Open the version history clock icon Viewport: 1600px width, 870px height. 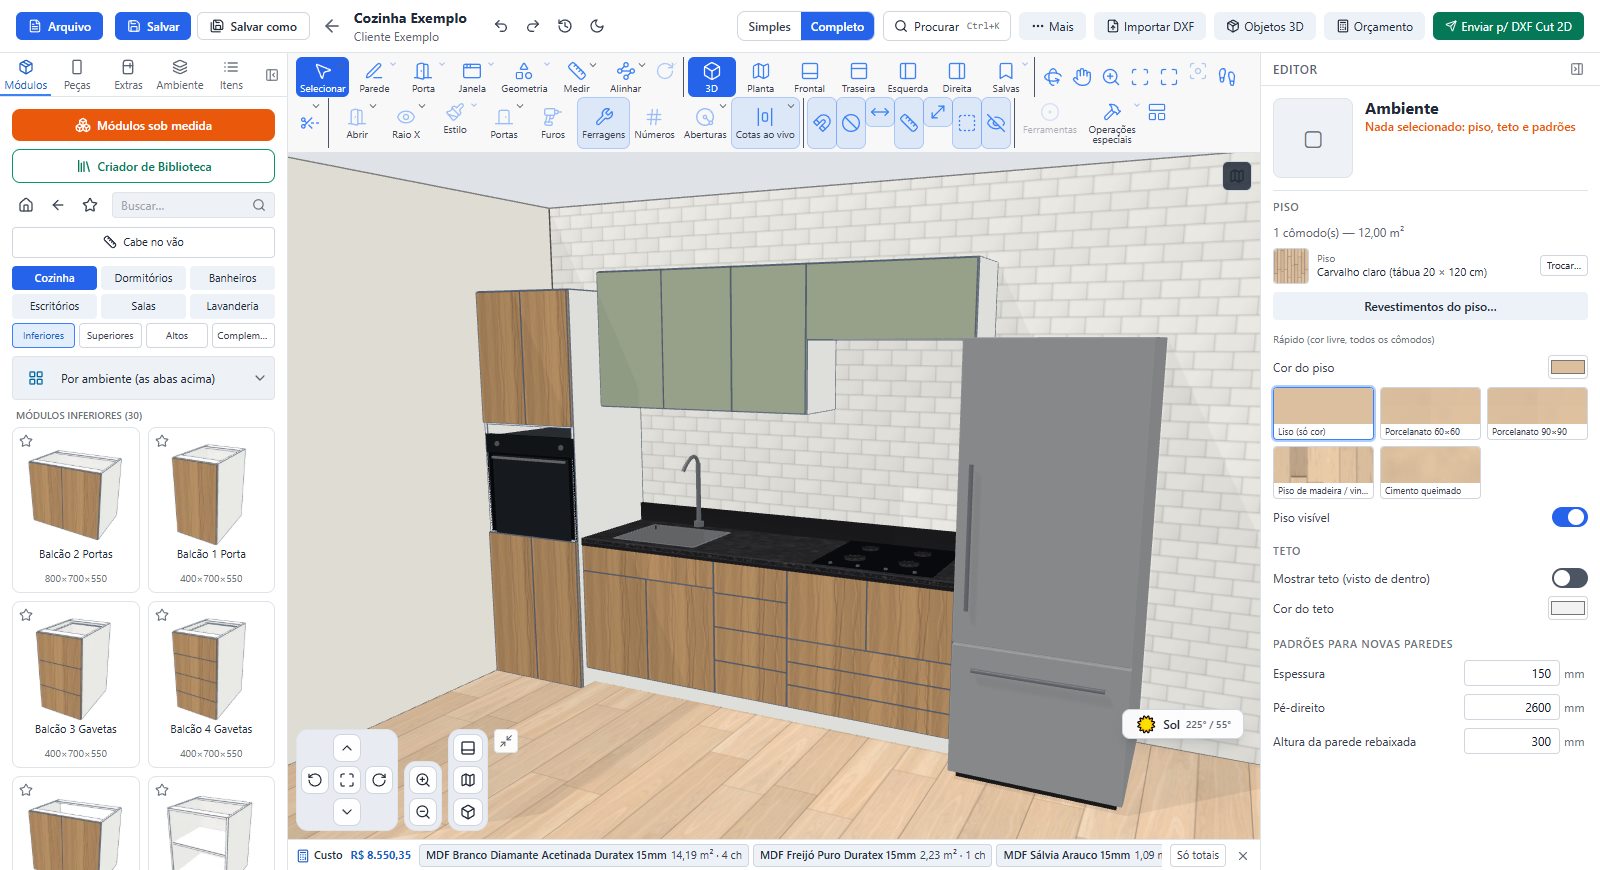565,26
